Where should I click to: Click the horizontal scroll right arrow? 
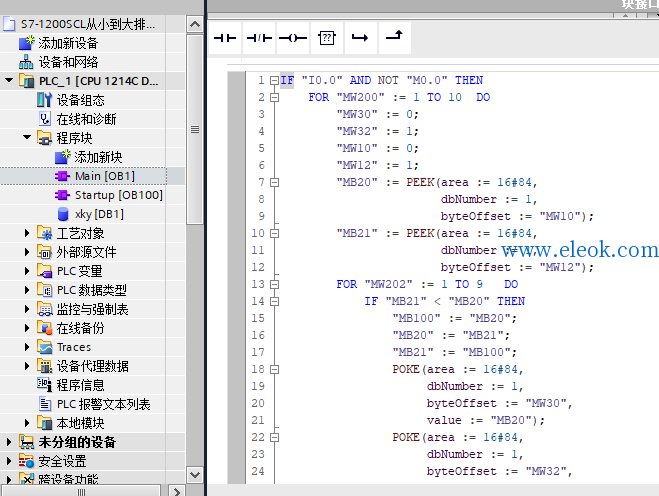[177, 491]
